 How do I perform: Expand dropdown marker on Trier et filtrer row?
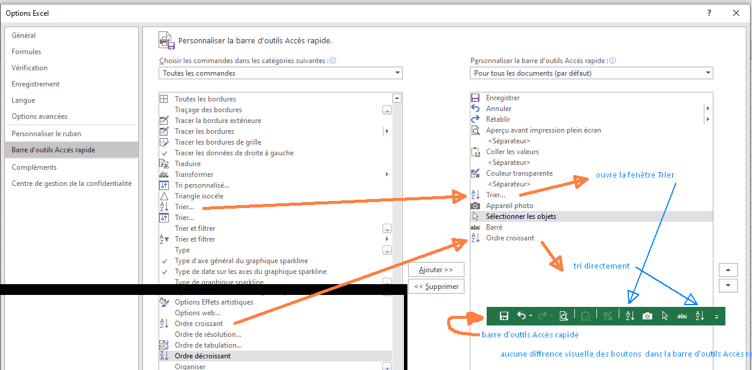387,229
